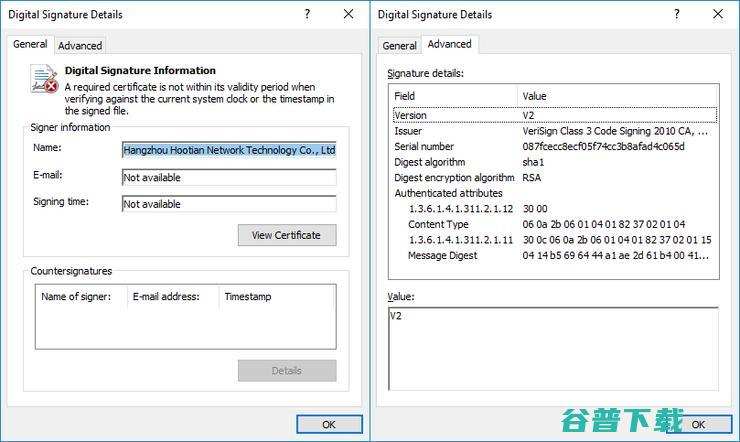Click the RSA value
The image size is (740, 442).
pyautogui.click(x=531, y=177)
